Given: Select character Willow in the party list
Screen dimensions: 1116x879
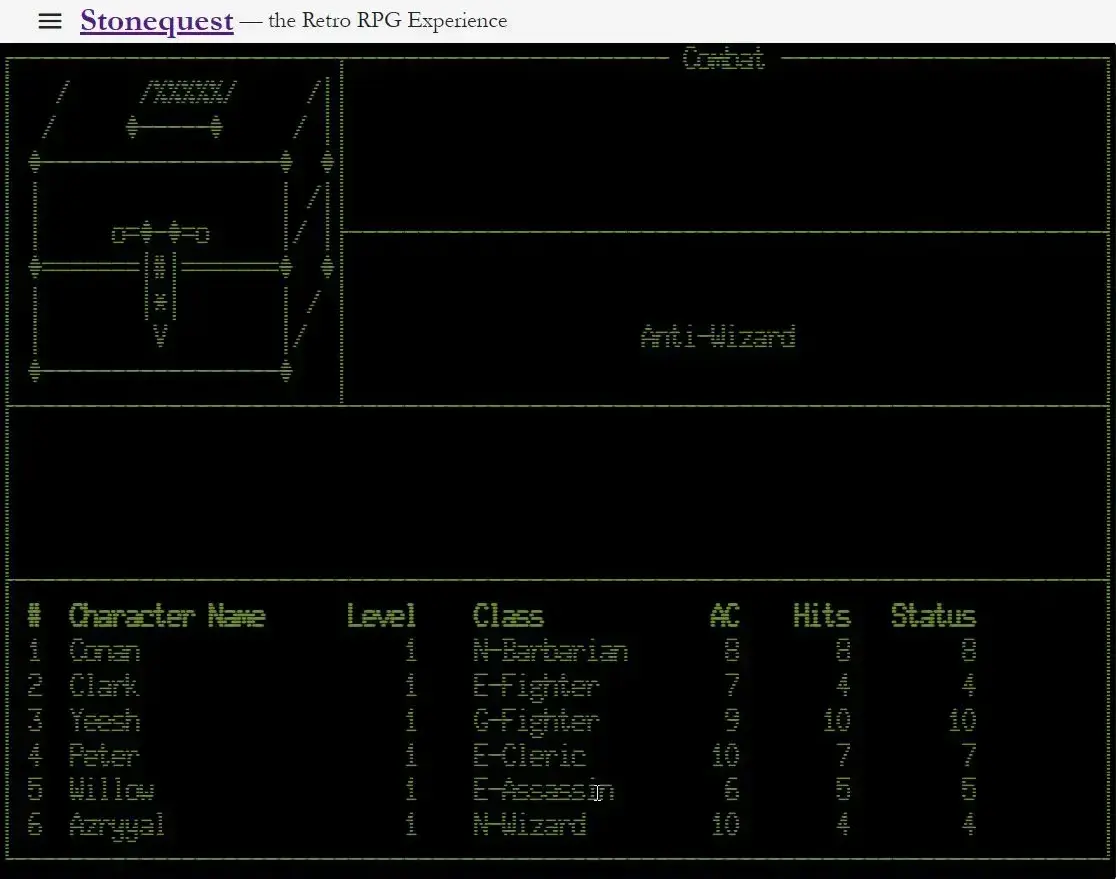Looking at the screenshot, I should pos(112,789).
